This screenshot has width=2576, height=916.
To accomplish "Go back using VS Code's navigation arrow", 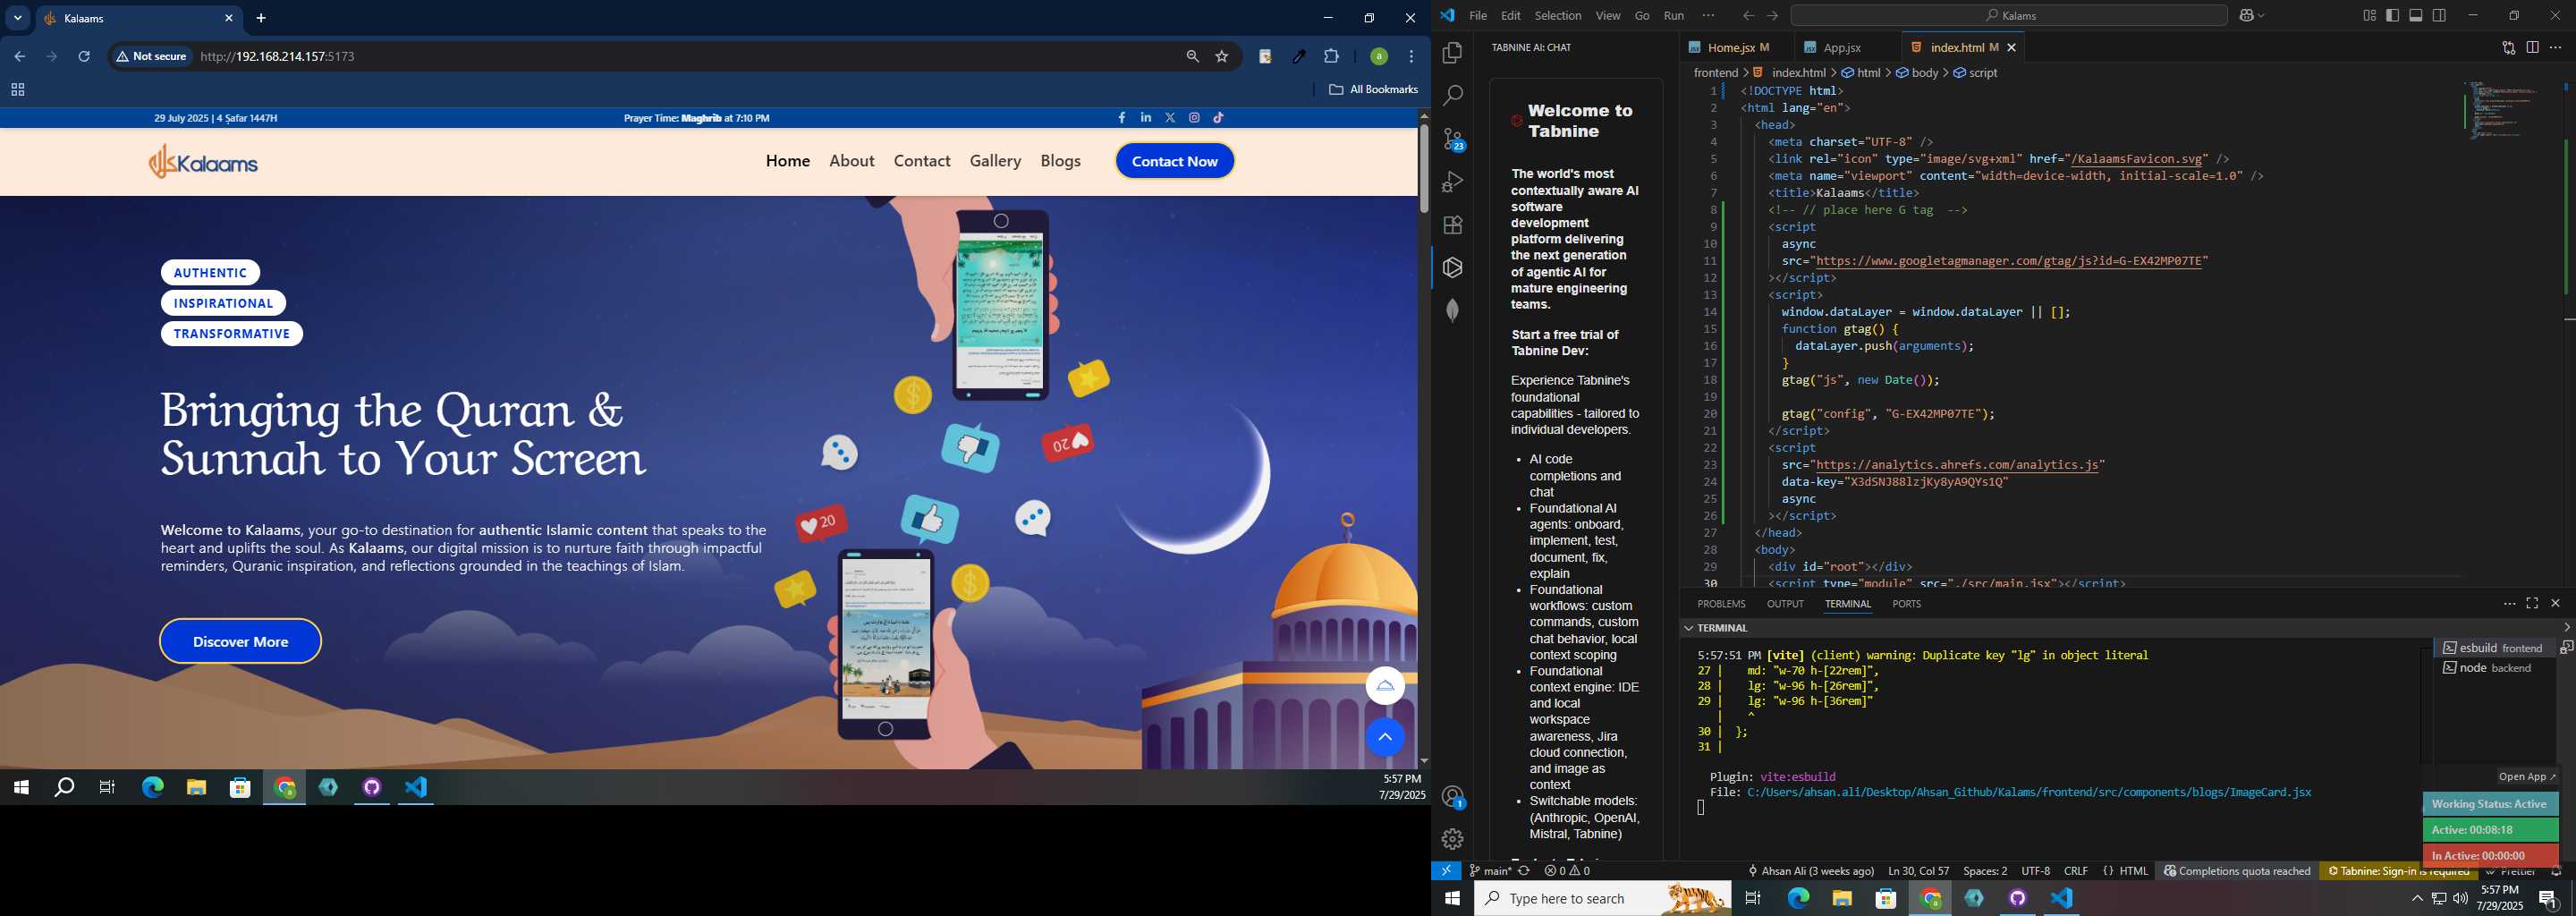I will pyautogui.click(x=1748, y=16).
